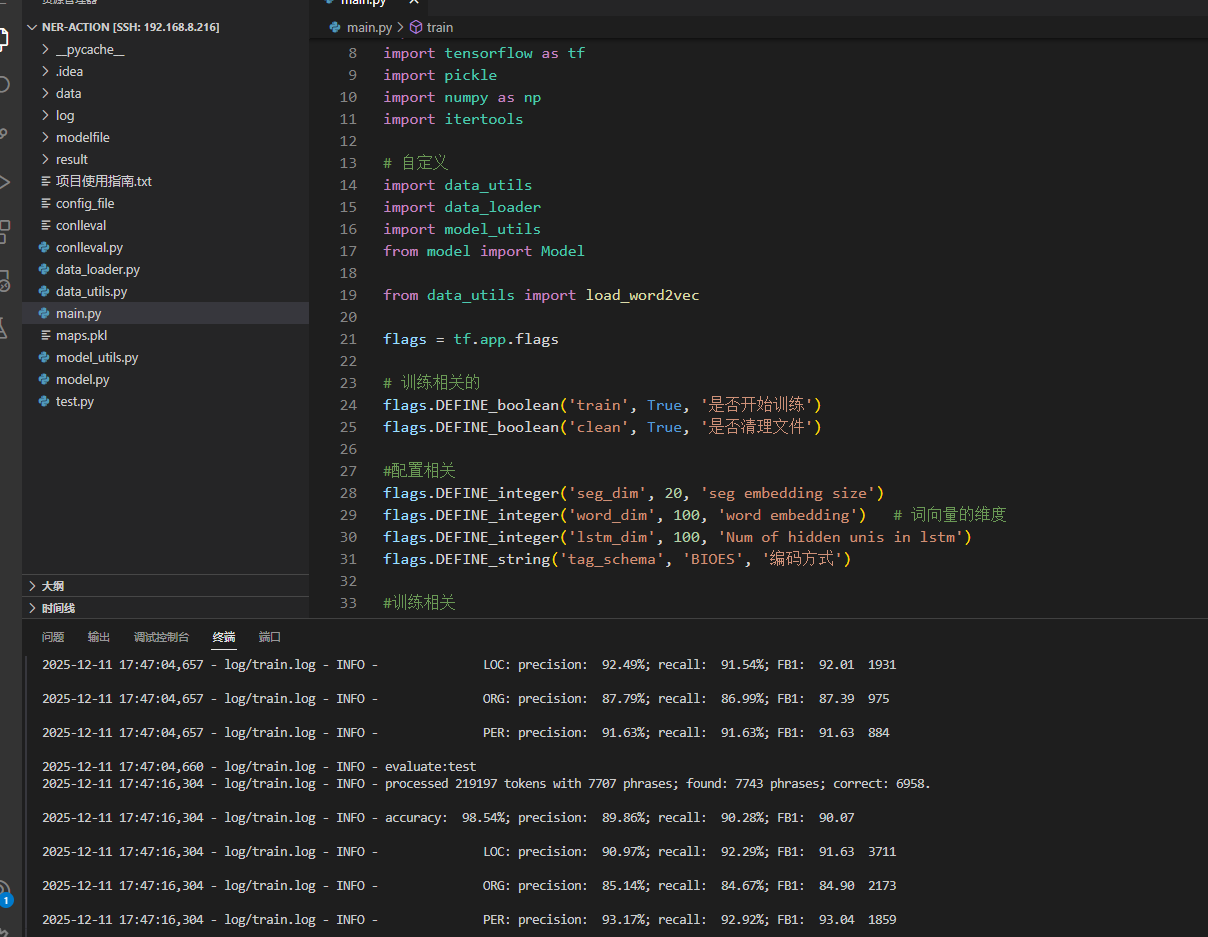1208x937 pixels.
Task: Click train in the breadcrumb bar
Action: [x=440, y=28]
